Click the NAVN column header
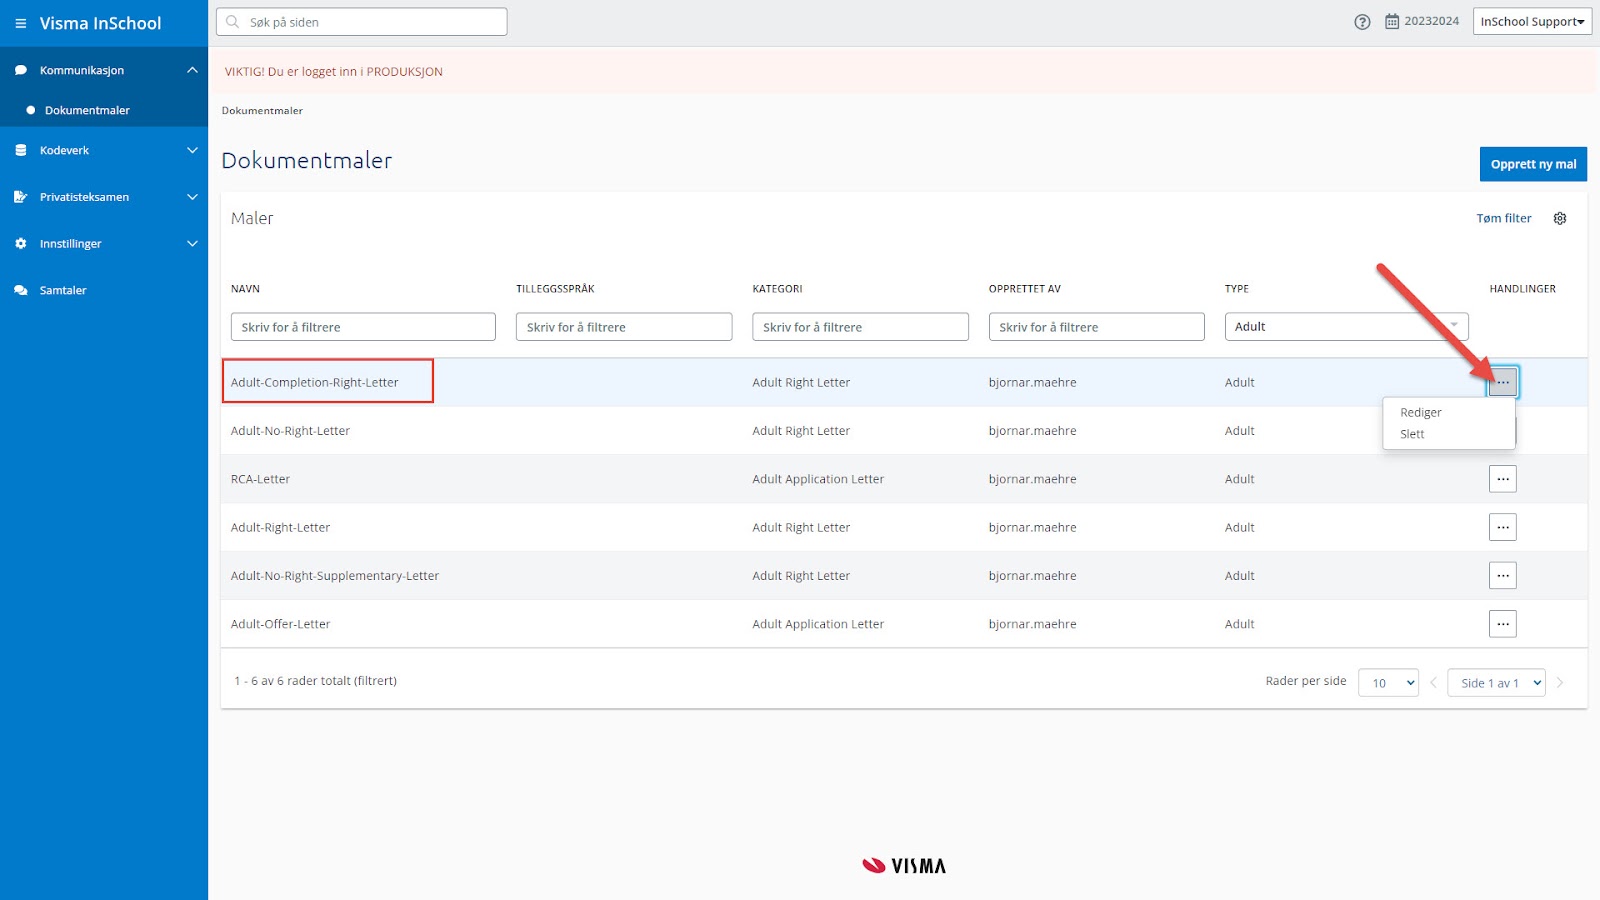 pos(245,289)
